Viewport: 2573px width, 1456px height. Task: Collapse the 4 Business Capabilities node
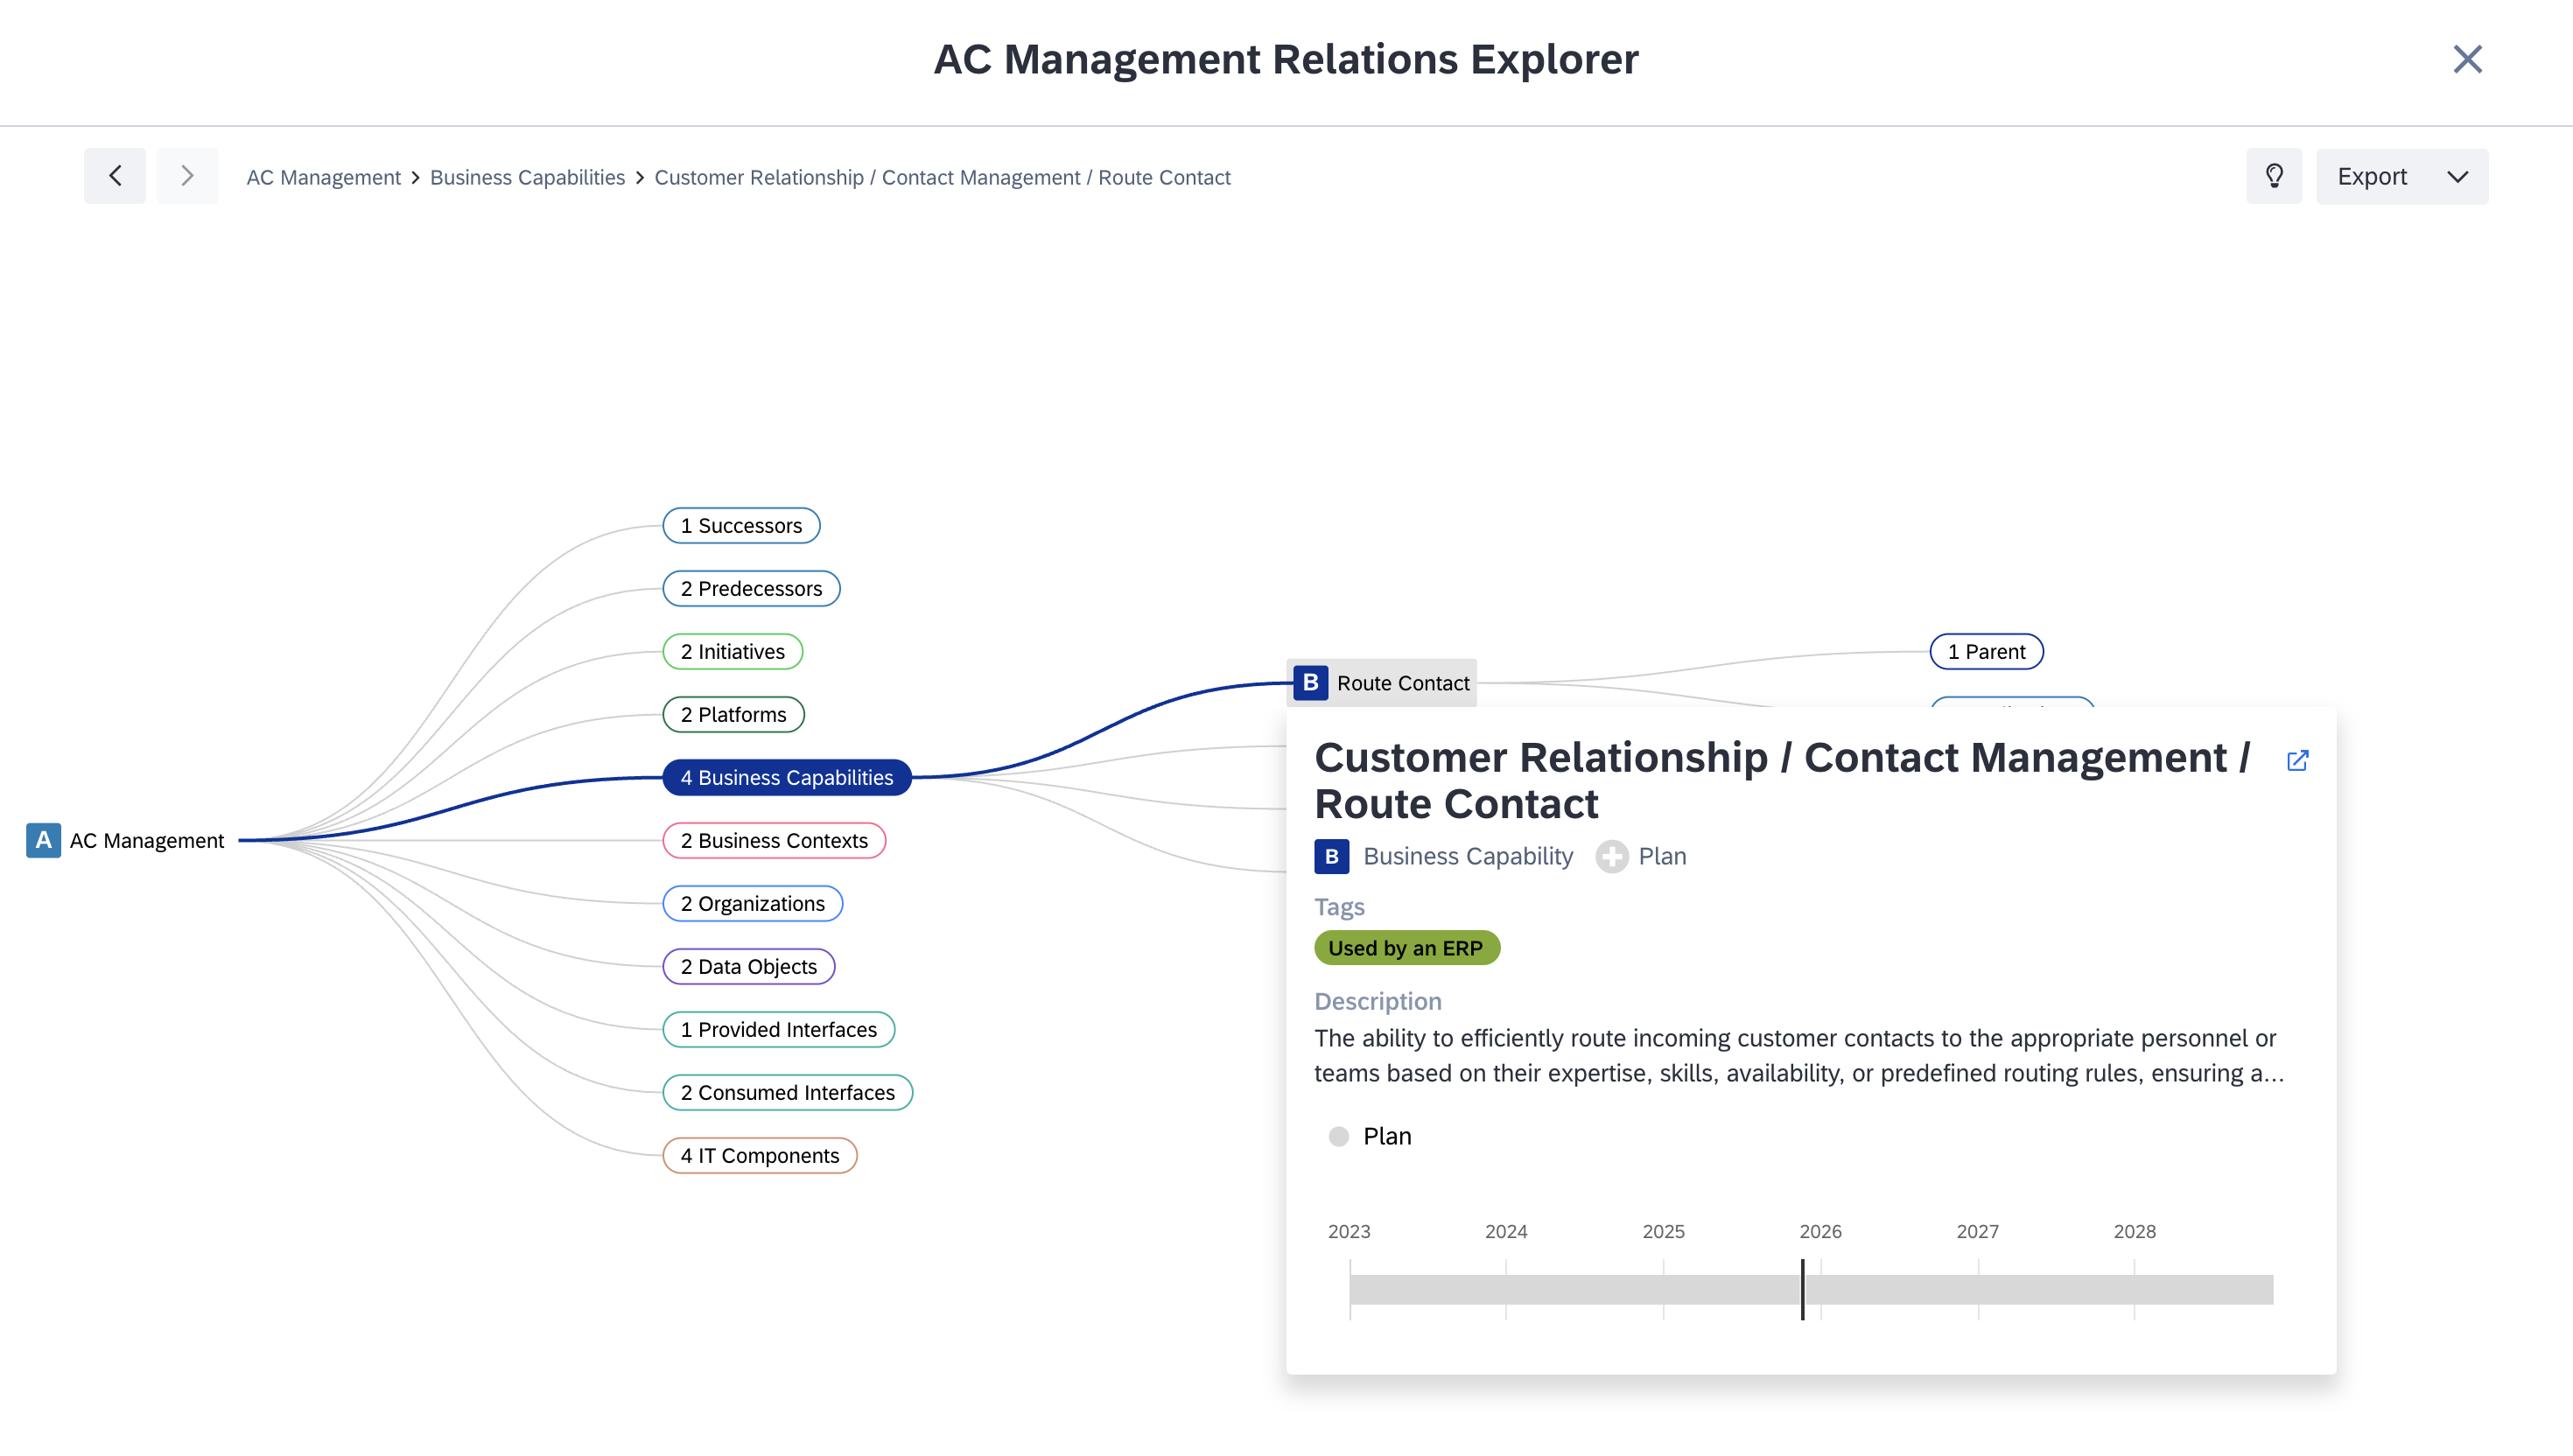click(786, 777)
